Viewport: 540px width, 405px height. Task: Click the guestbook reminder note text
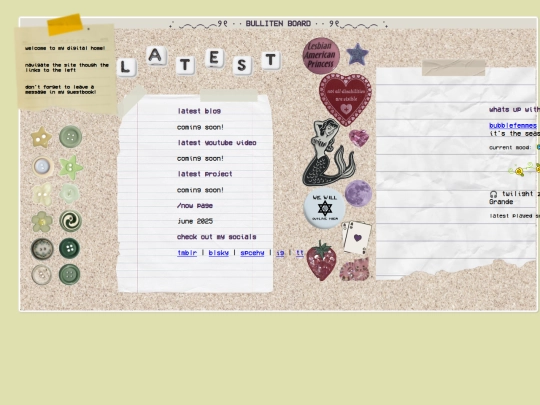[x=61, y=90]
